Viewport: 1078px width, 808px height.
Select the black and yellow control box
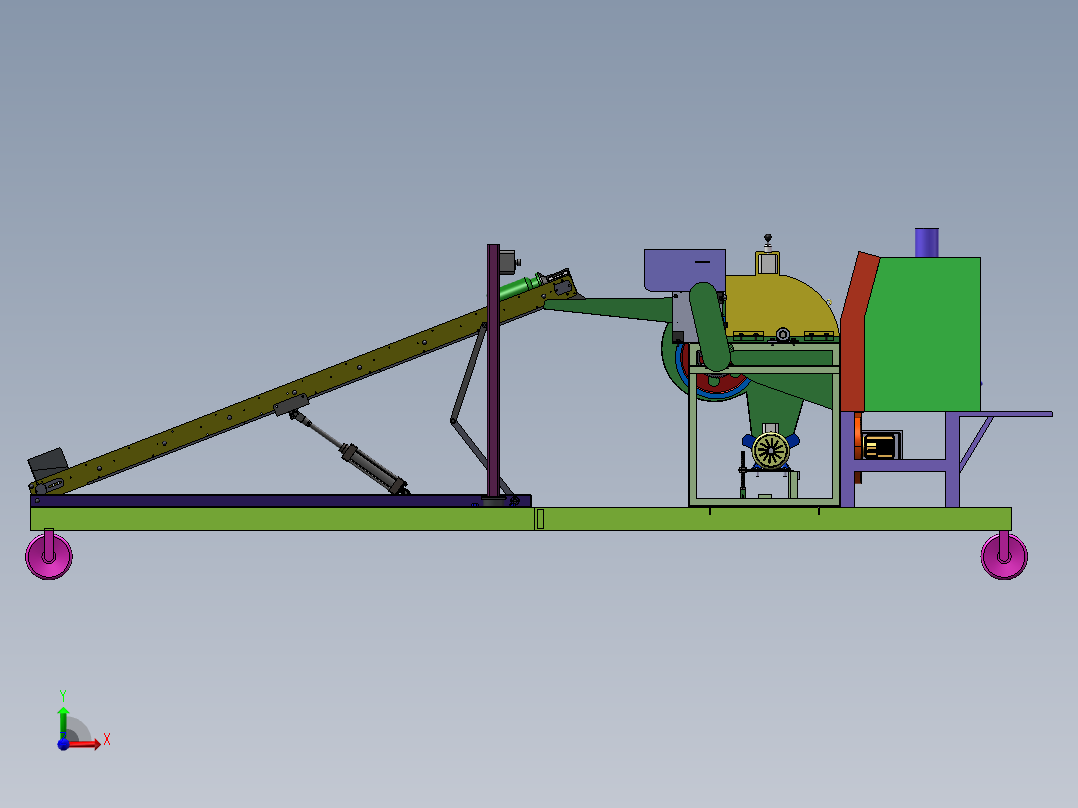click(x=881, y=446)
